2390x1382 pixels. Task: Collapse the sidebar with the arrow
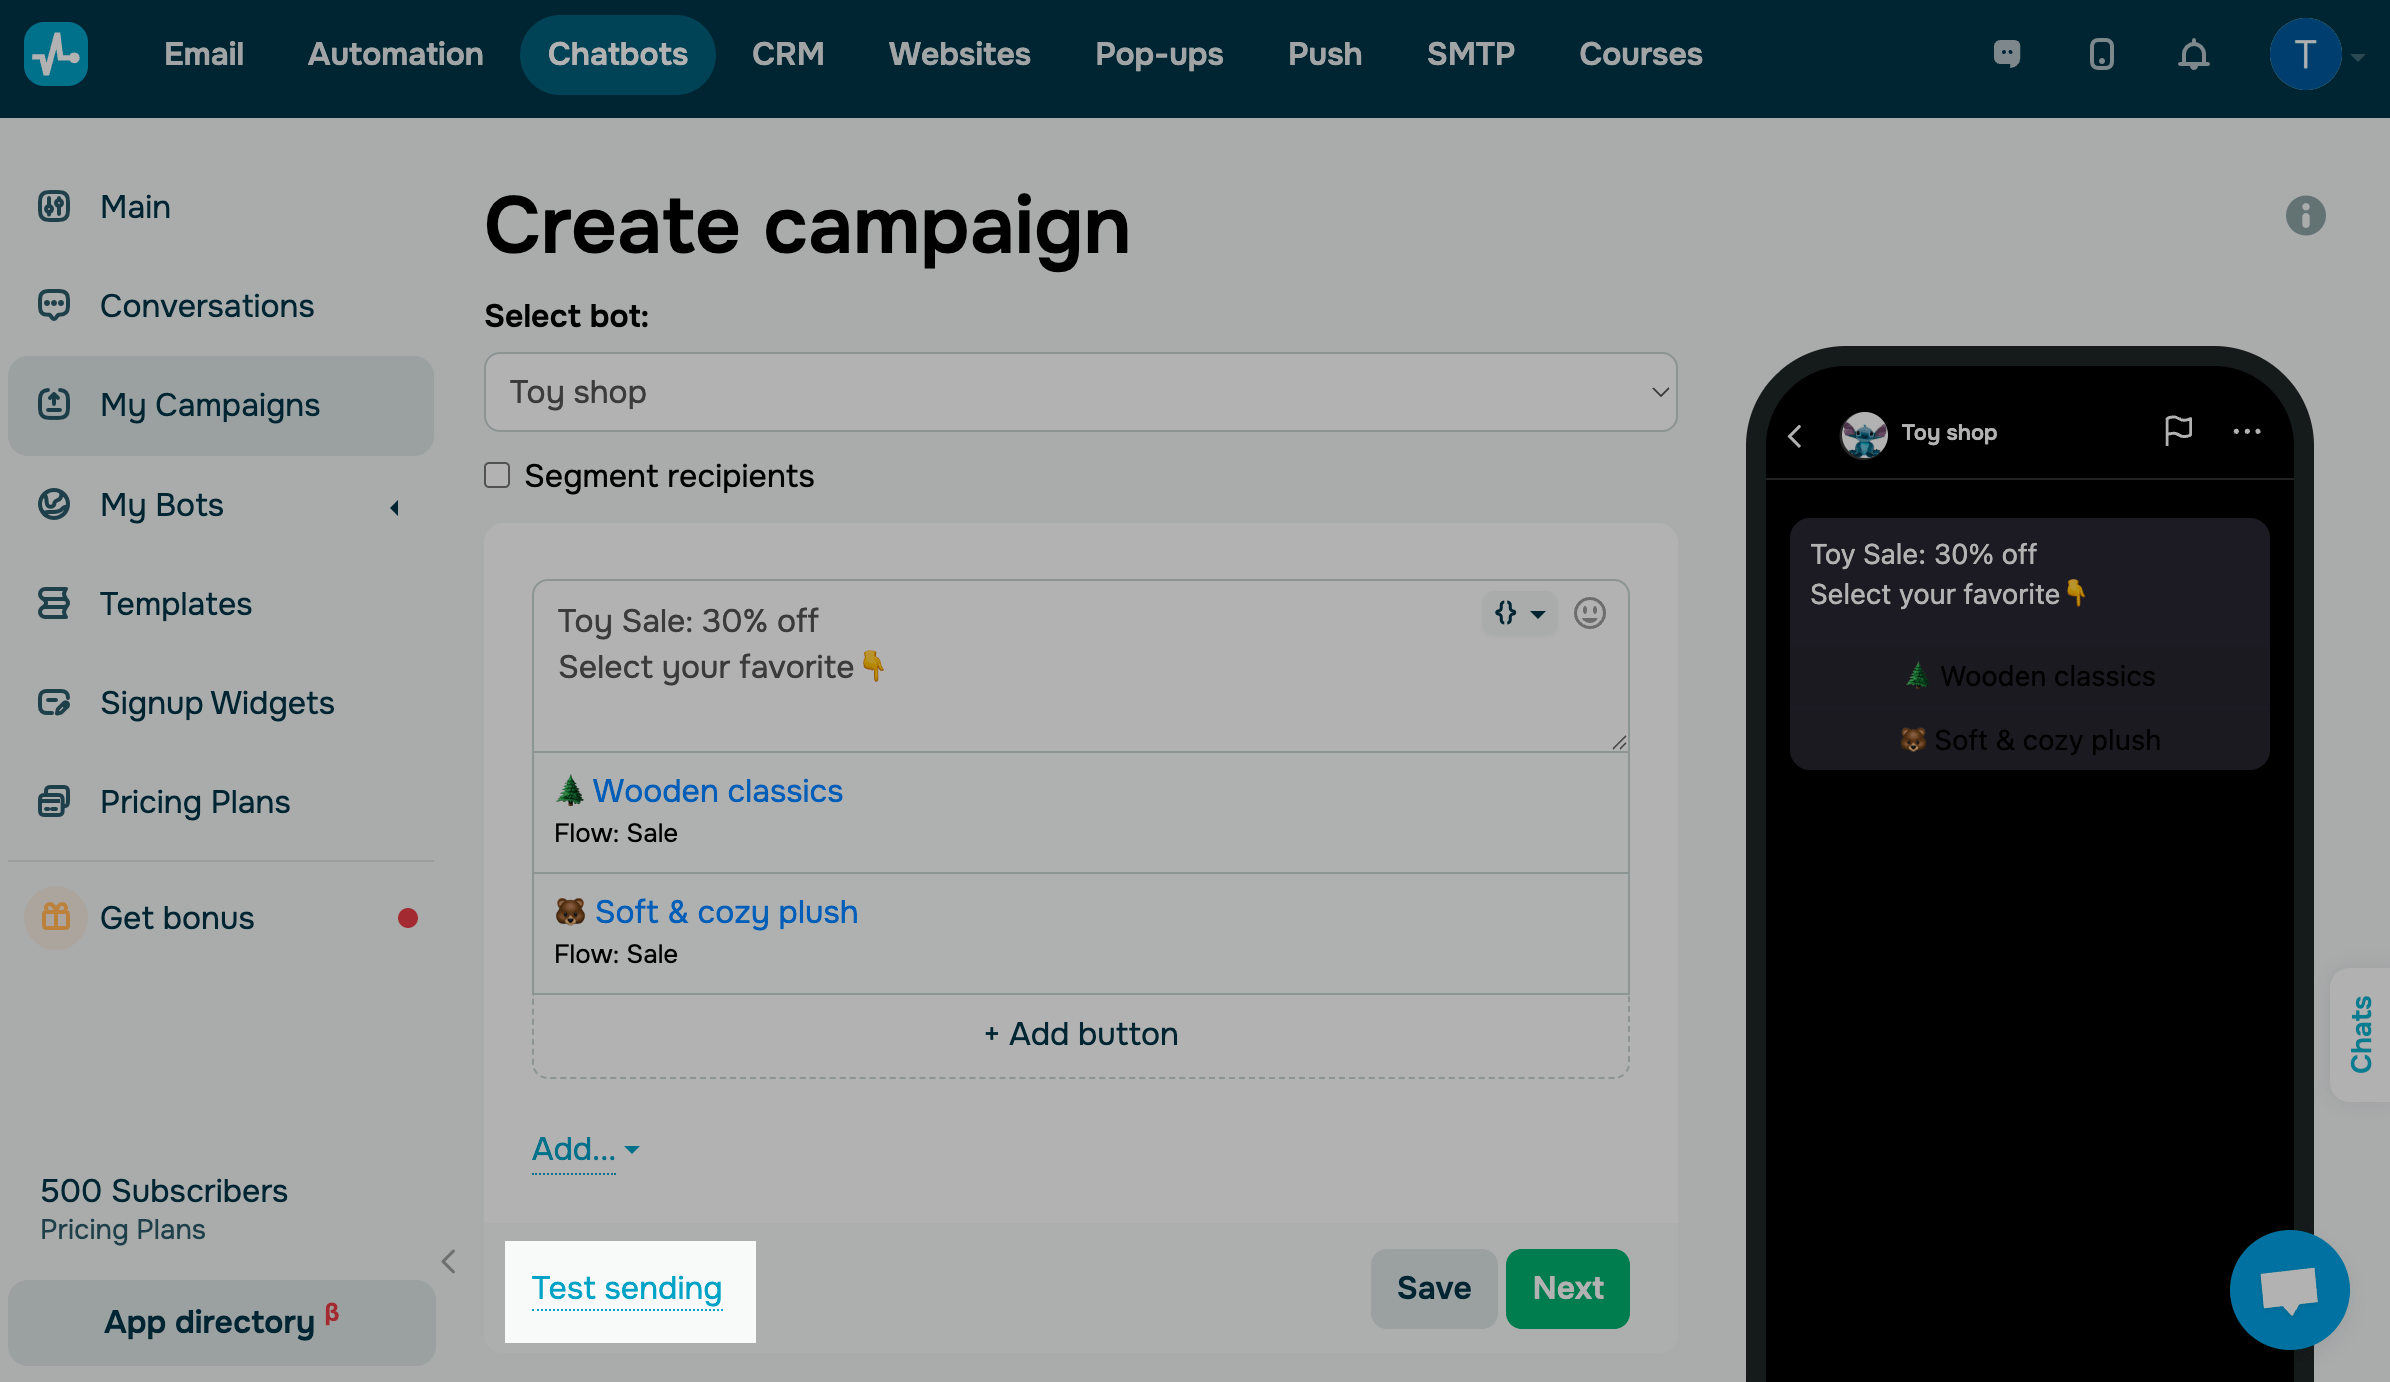coord(449,1262)
